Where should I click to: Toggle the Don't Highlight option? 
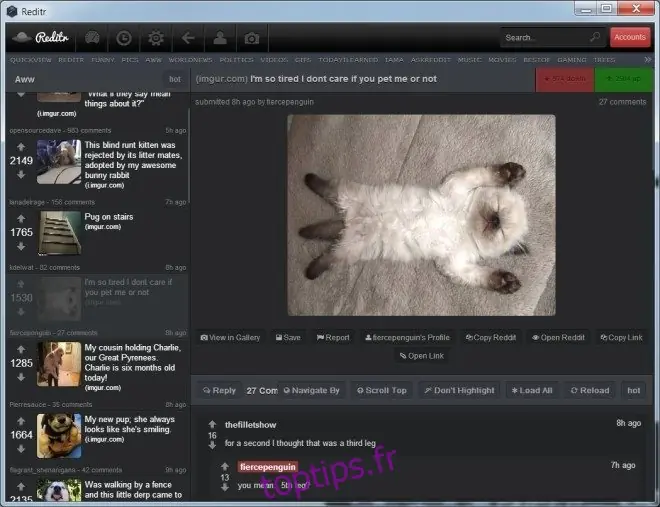(x=460, y=390)
